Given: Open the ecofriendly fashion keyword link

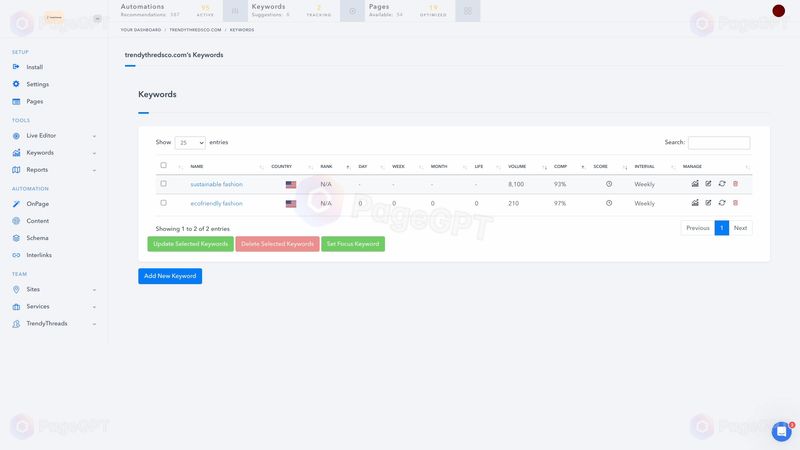Looking at the screenshot, I should click(216, 204).
